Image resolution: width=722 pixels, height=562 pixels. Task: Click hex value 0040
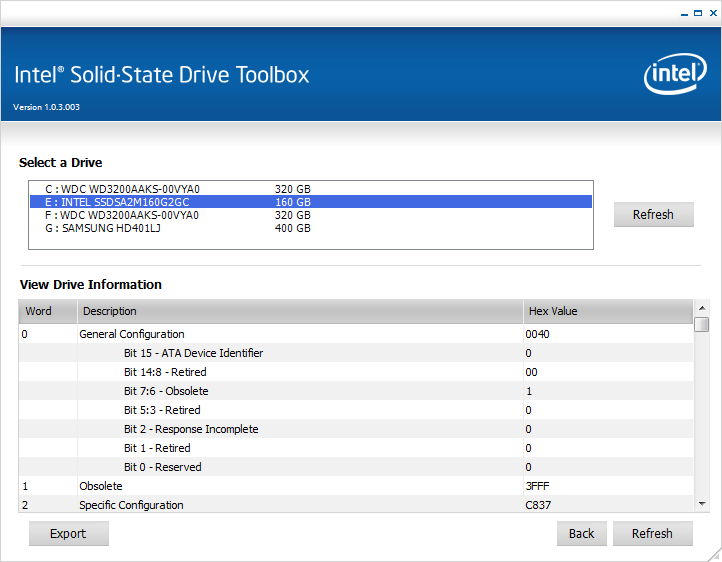537,334
